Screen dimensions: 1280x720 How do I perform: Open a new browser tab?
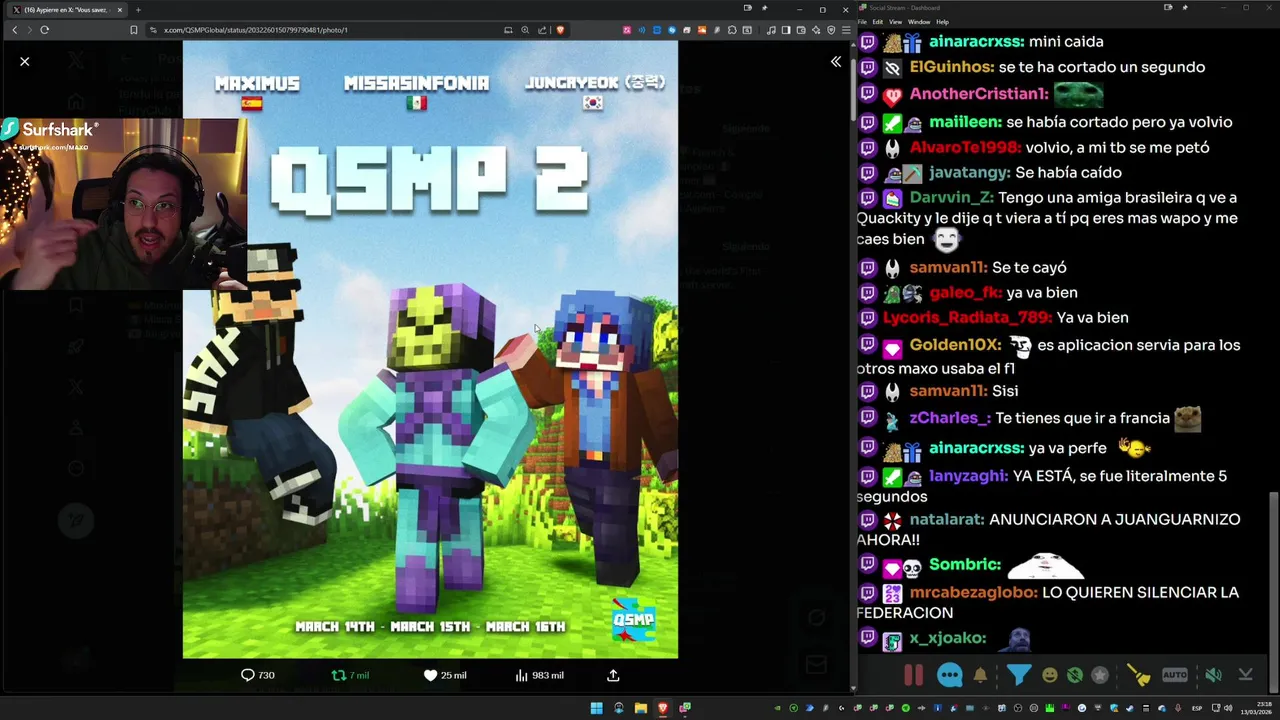click(138, 9)
